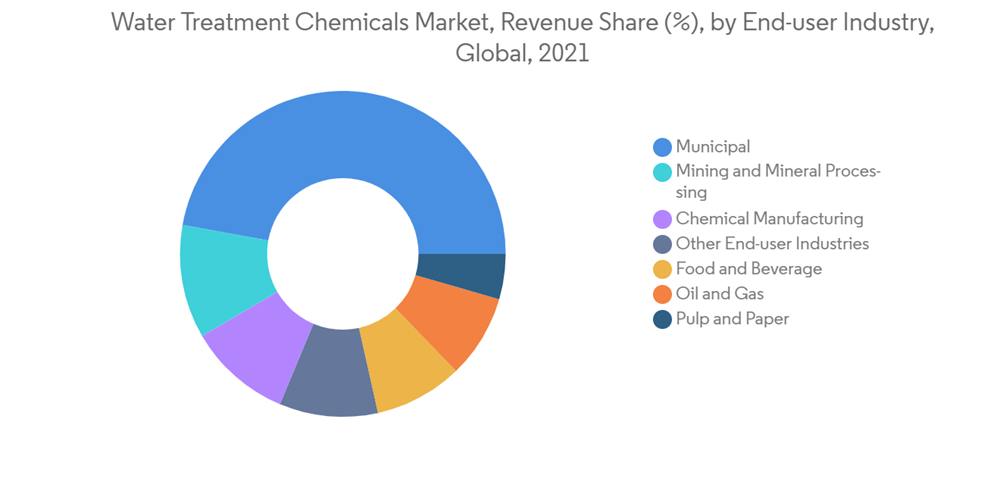Click the dark blue Pulp and Paper legend dot
This screenshot has height=504, width=1000.
point(662,319)
